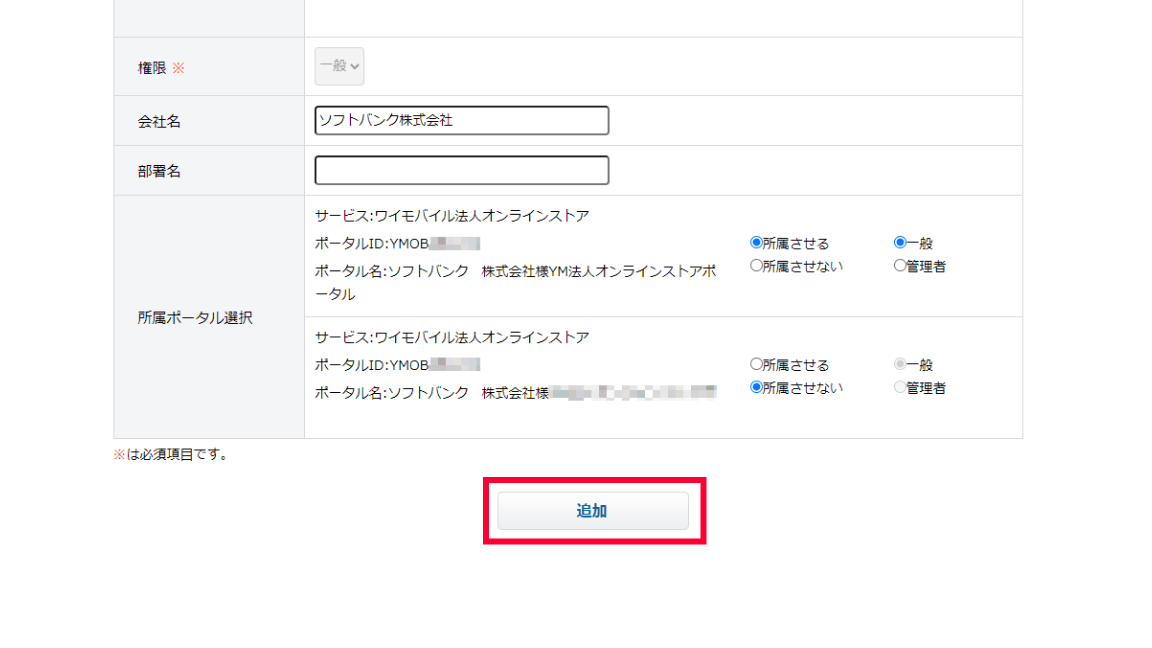The image size is (1152, 648).
Task: Choose greyed-out 一般 role for second portal
Action: (900, 365)
